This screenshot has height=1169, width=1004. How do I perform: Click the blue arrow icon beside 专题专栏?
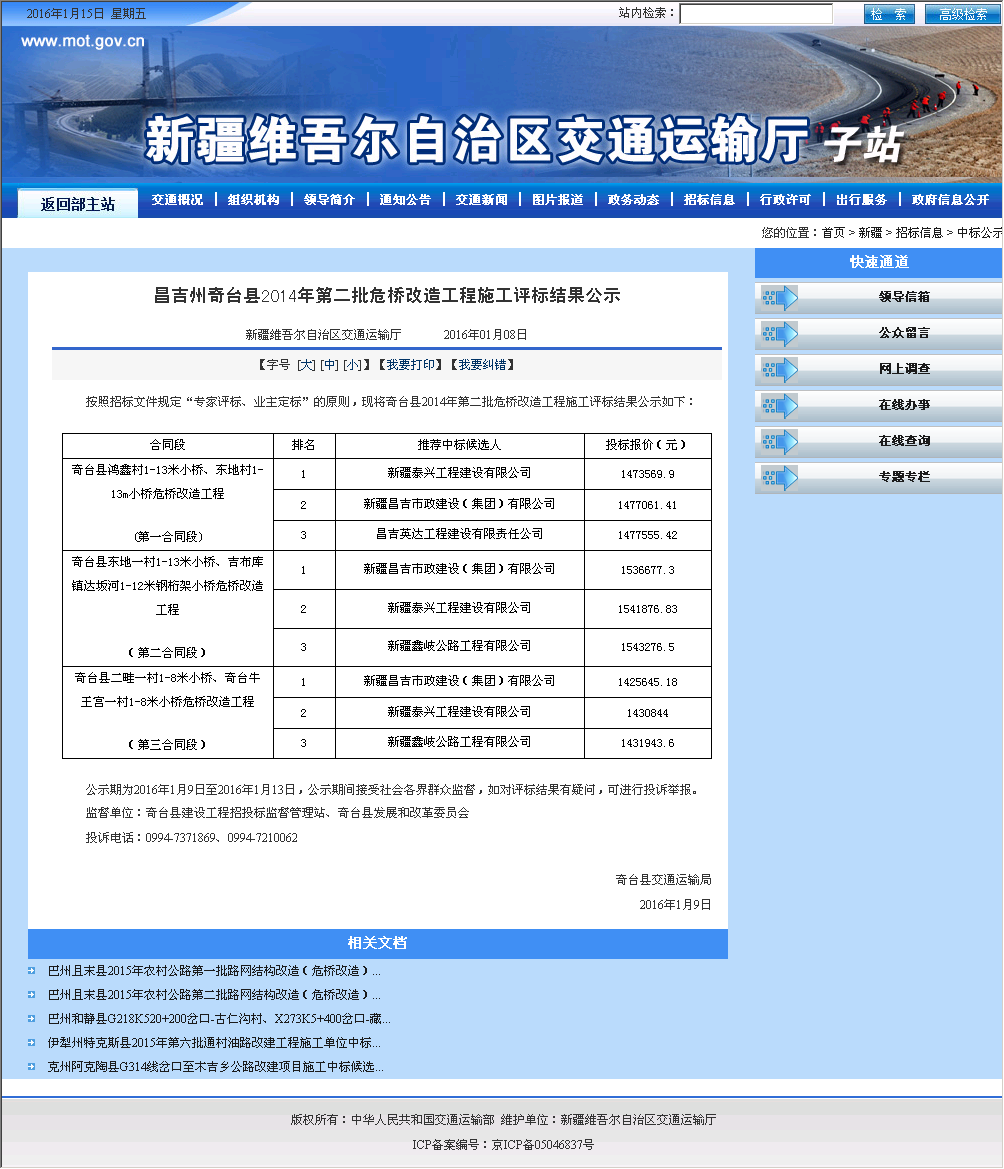tap(780, 478)
